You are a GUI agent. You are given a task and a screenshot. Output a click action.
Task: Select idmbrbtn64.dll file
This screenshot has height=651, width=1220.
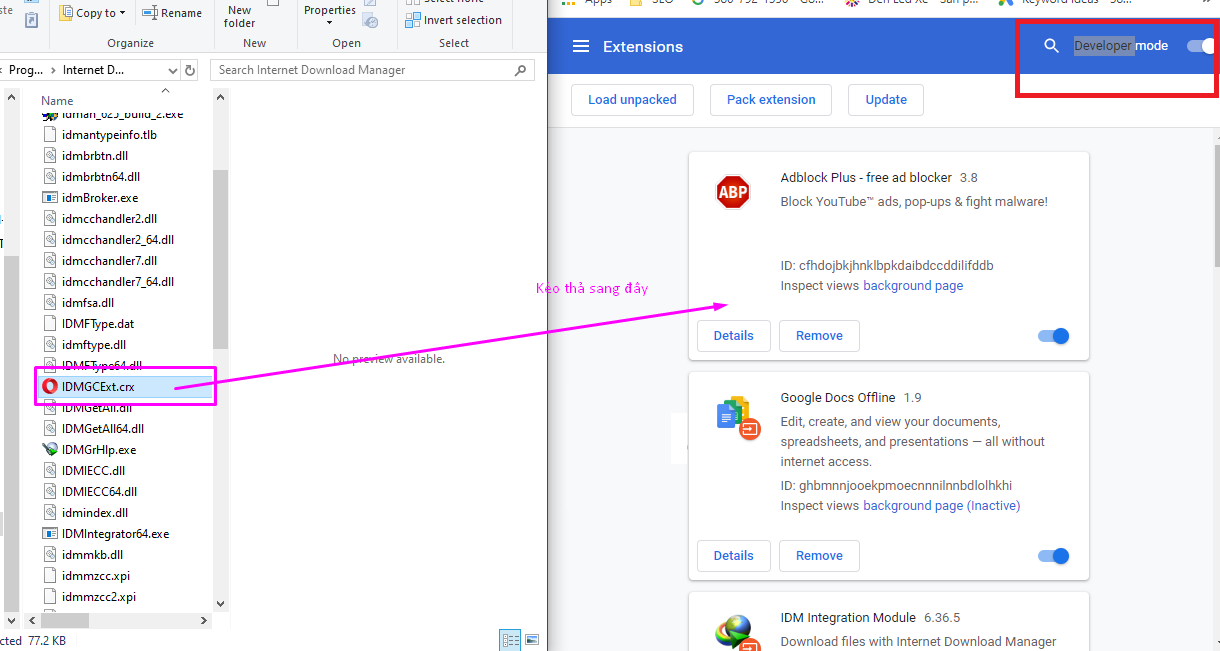click(101, 177)
